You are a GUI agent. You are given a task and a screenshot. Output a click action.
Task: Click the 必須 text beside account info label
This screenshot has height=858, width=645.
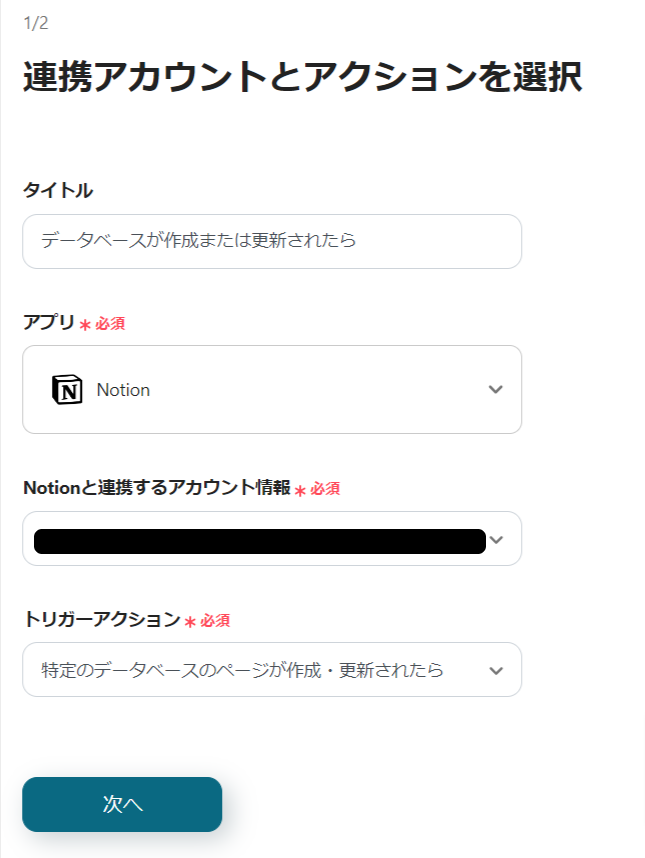coord(325,489)
